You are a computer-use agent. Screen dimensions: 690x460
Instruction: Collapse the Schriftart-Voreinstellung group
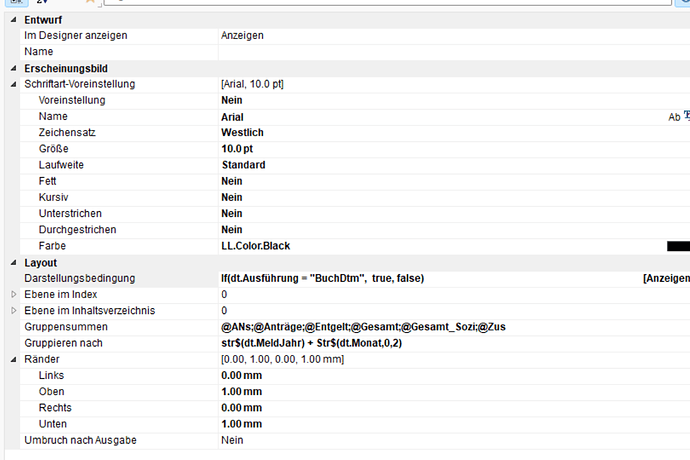[13, 84]
